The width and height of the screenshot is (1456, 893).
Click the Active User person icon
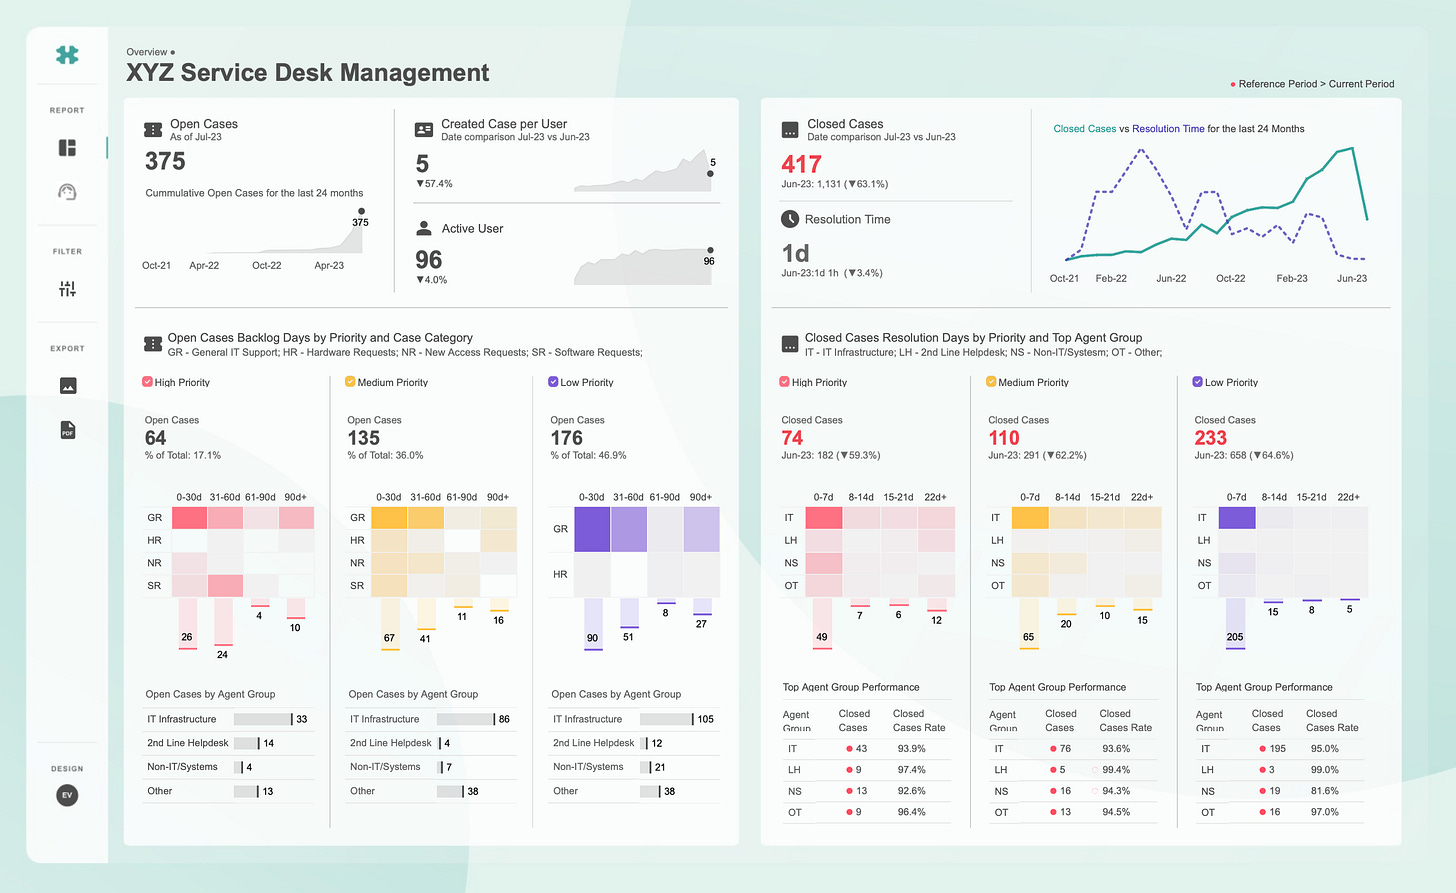(424, 228)
